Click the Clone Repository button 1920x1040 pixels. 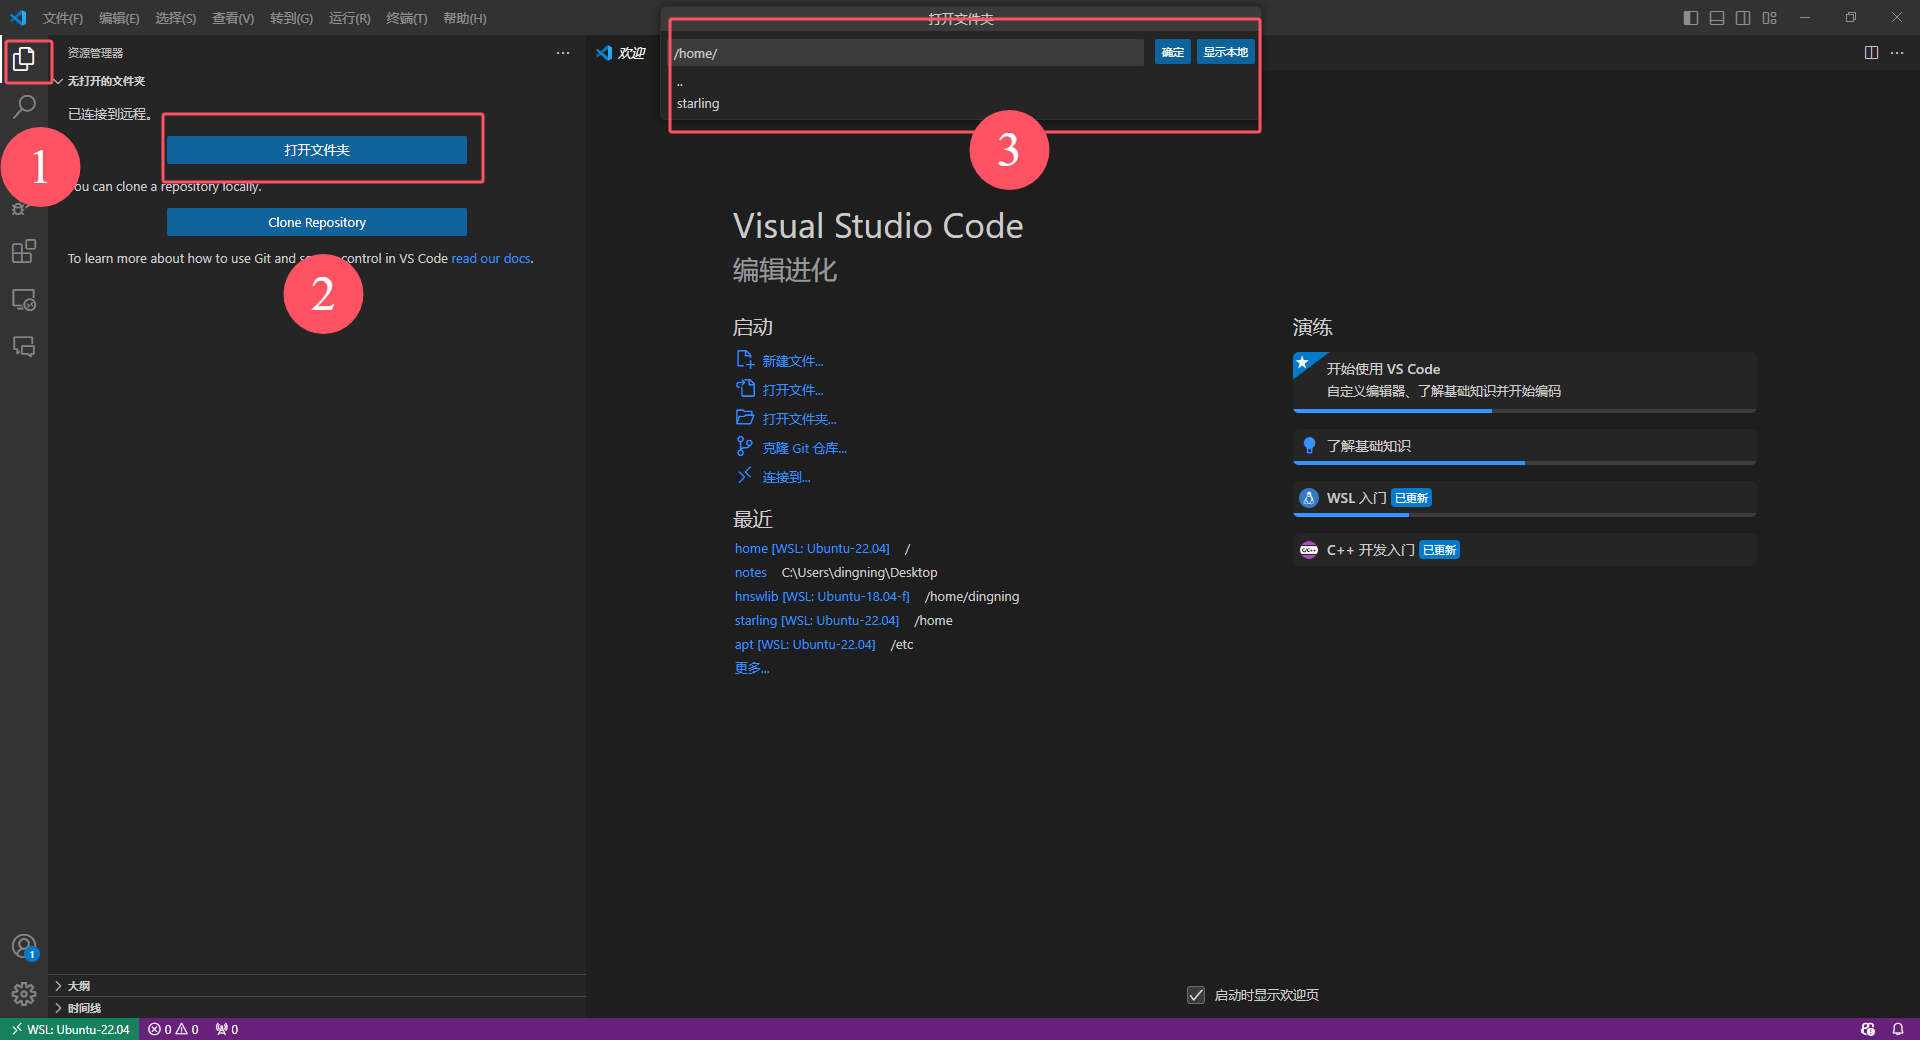point(317,222)
